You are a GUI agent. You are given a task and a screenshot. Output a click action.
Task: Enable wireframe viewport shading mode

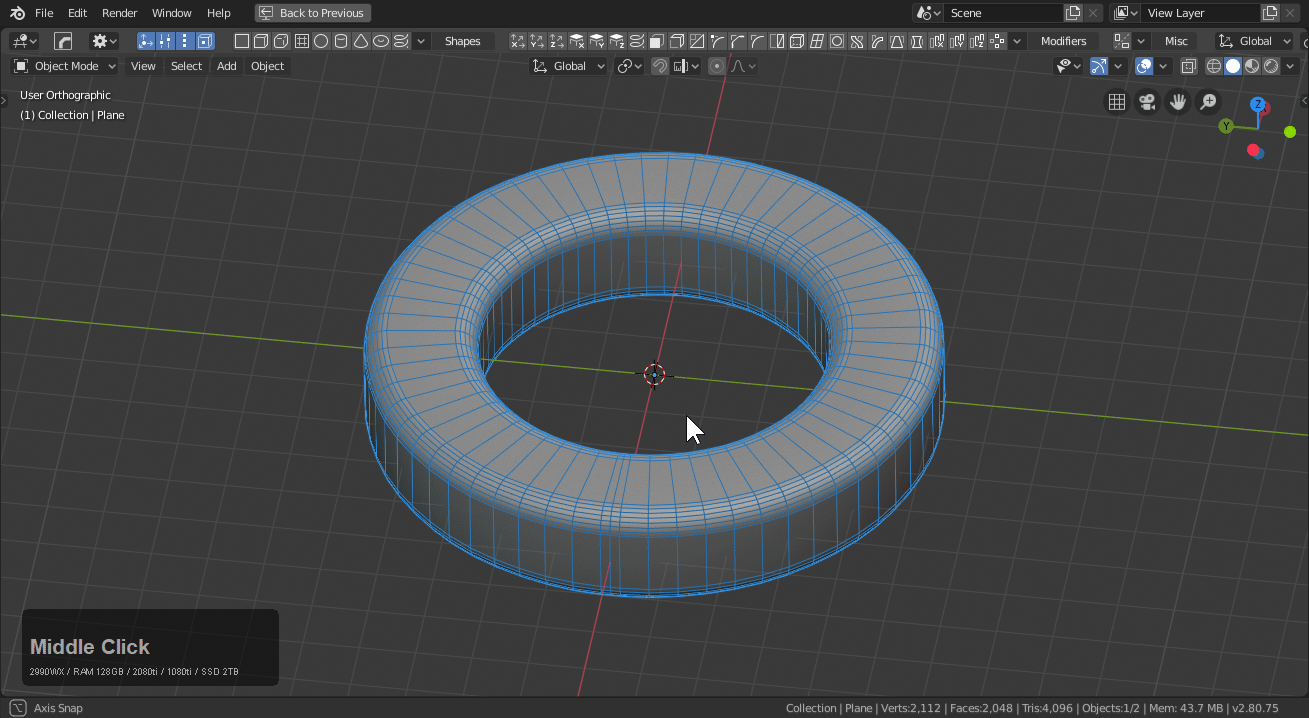(x=1213, y=66)
